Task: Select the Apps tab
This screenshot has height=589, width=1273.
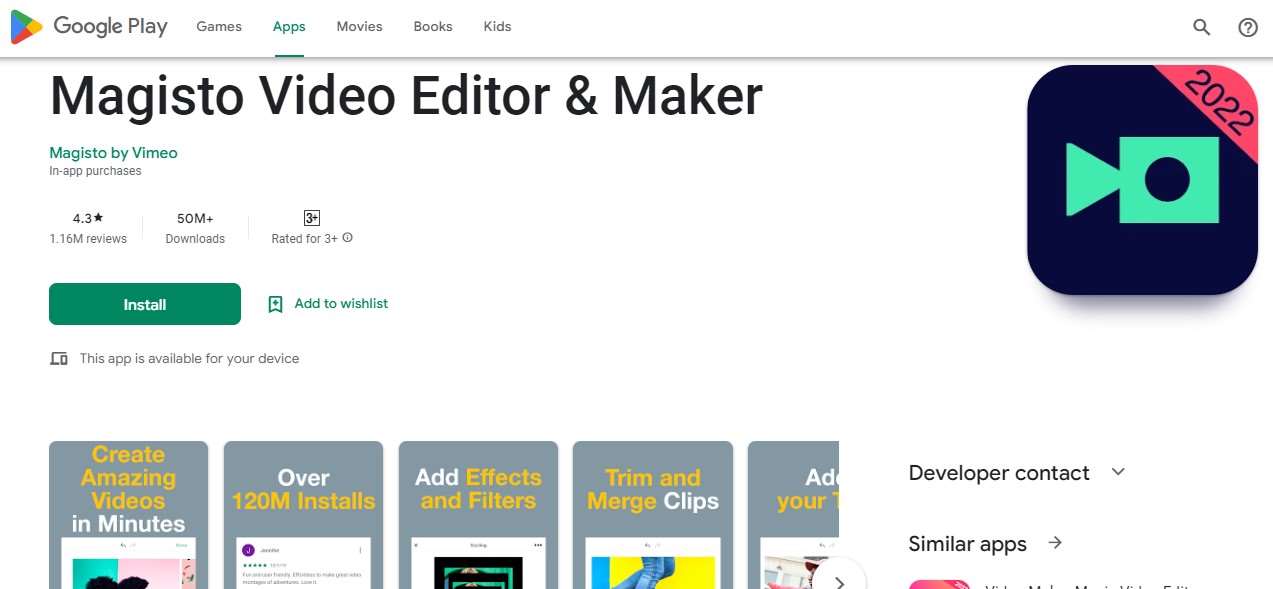Action: point(289,27)
